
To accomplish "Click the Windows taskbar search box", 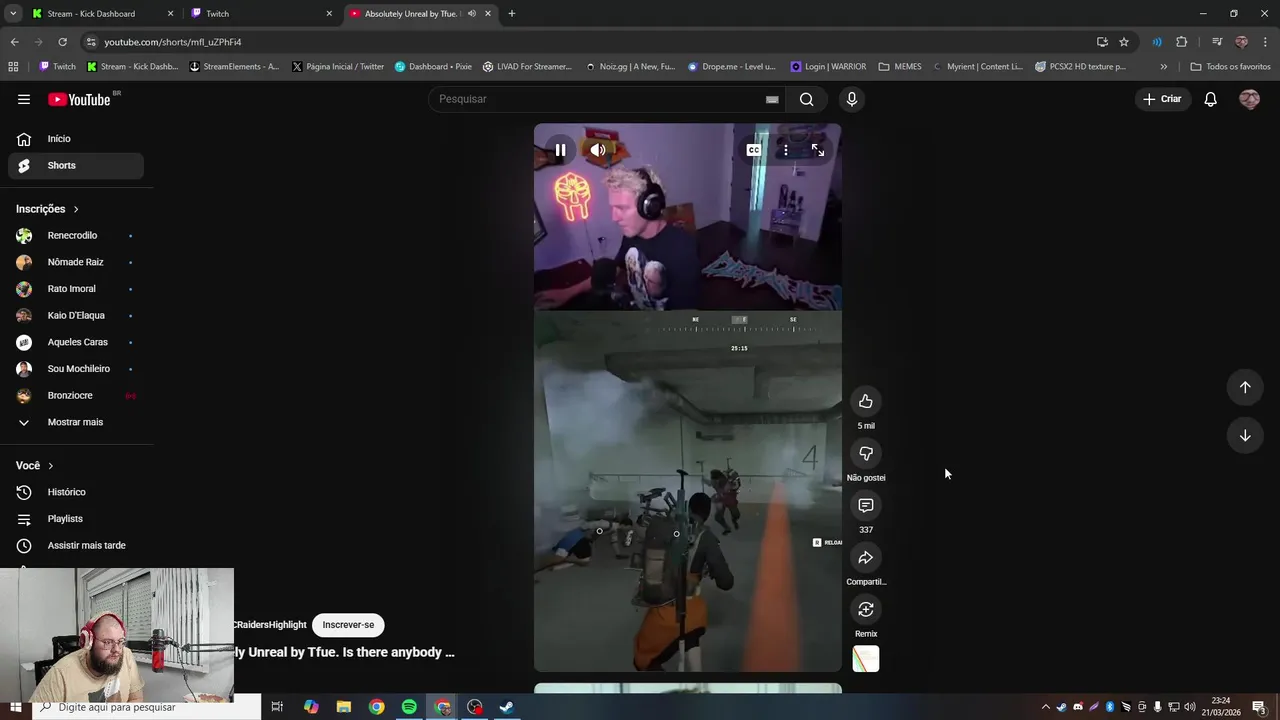I will [x=146, y=707].
